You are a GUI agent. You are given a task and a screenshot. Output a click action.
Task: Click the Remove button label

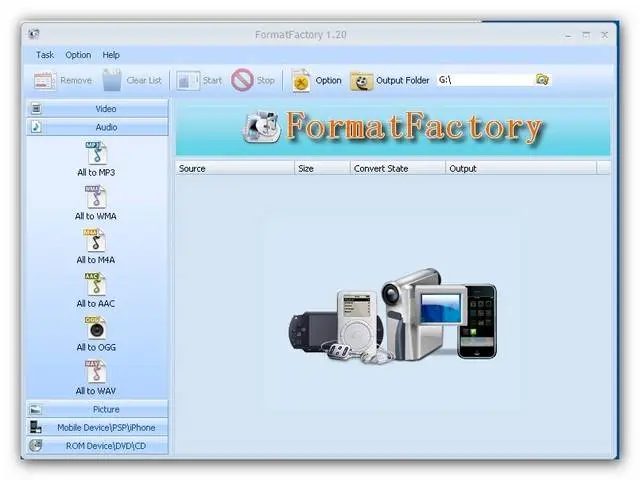pyautogui.click(x=76, y=80)
